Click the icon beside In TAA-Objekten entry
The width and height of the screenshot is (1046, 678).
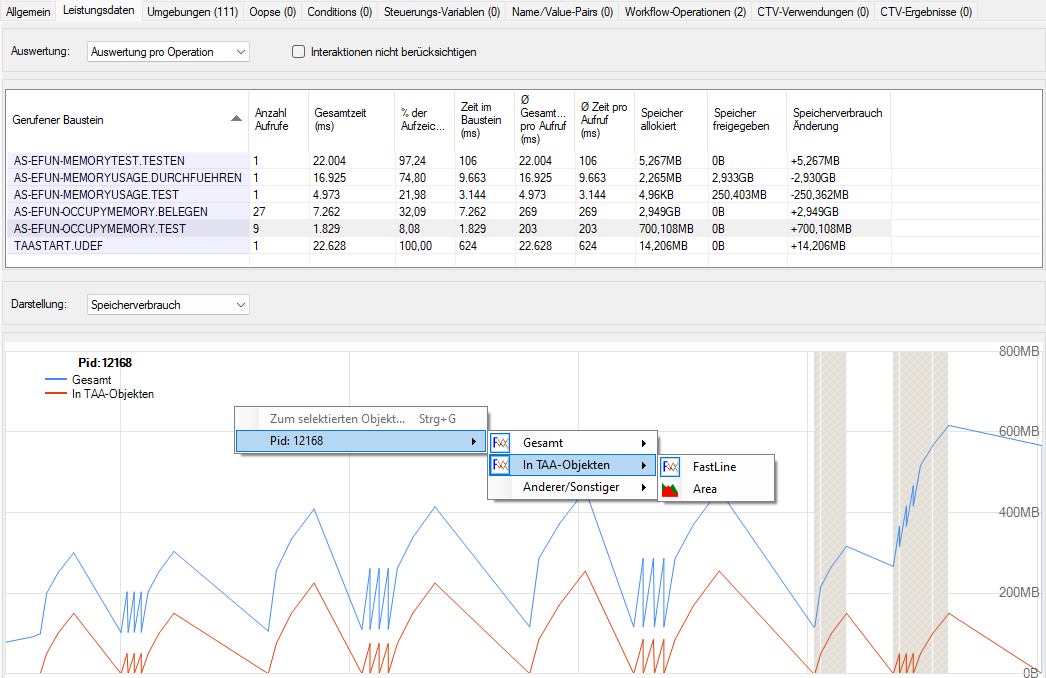[501, 465]
